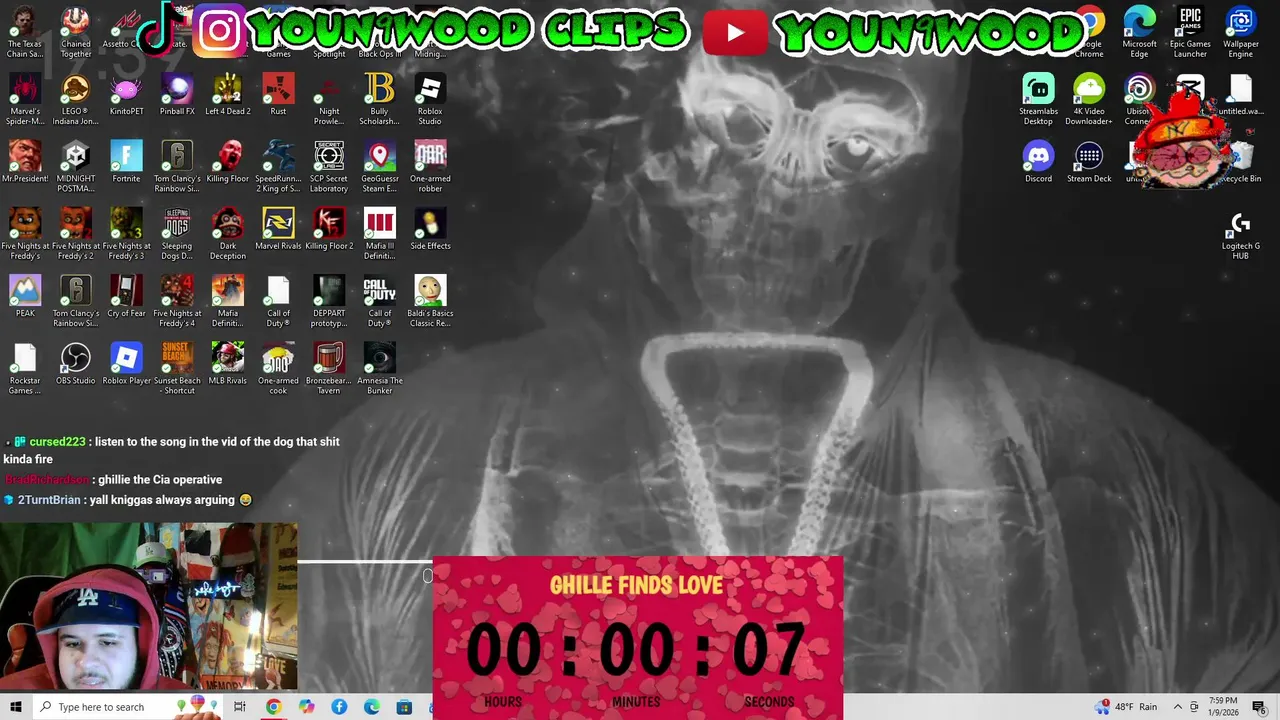The height and width of the screenshot is (720, 1280).
Task: Open the 48°F Rain weather widget
Action: coord(1124,707)
